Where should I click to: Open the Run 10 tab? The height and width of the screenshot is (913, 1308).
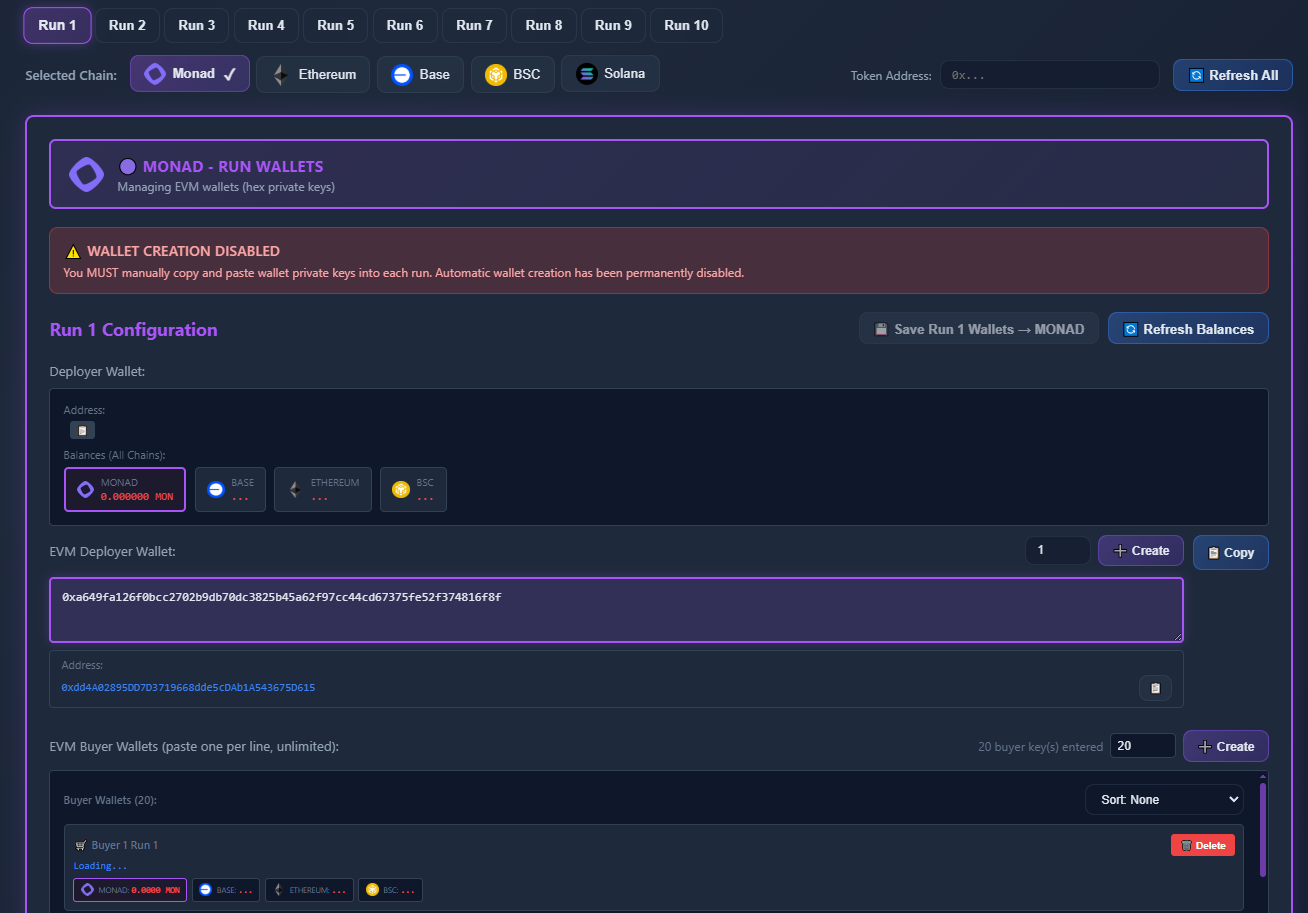point(686,25)
